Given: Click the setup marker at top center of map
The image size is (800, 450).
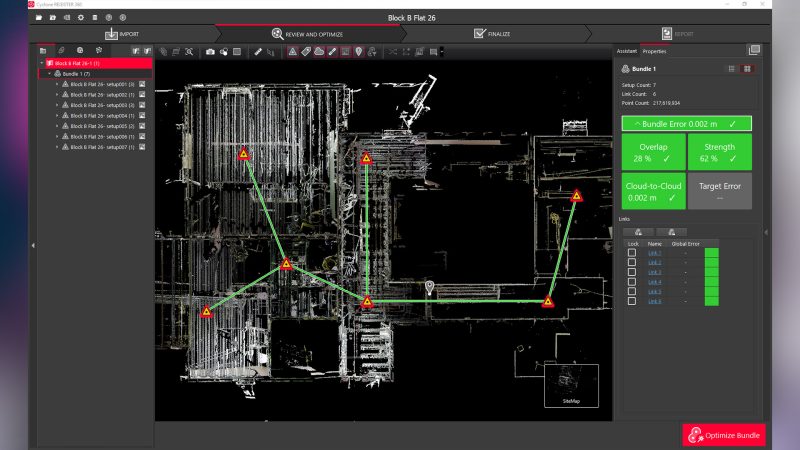Looking at the screenshot, I should coord(366,159).
